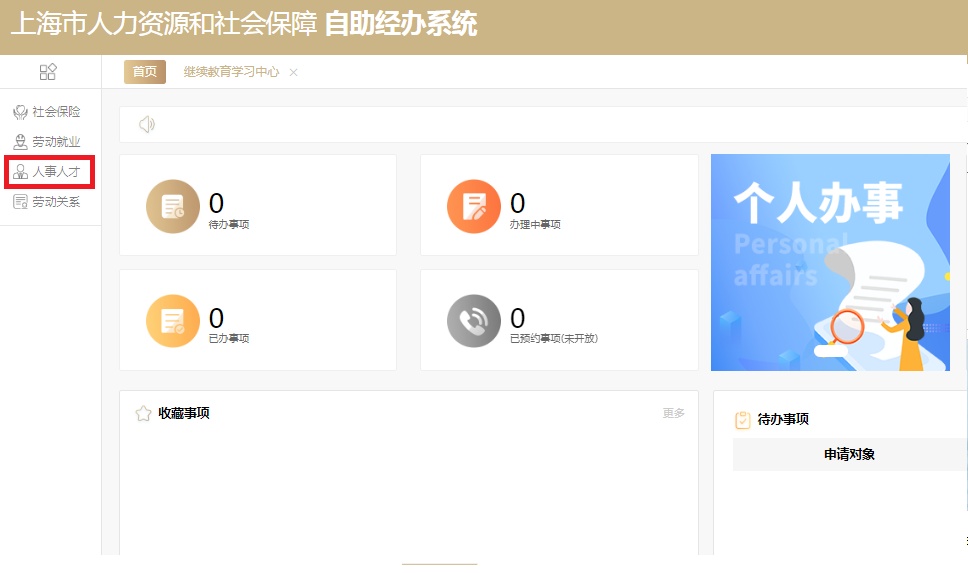Click the 申请对象 column header

point(849,454)
